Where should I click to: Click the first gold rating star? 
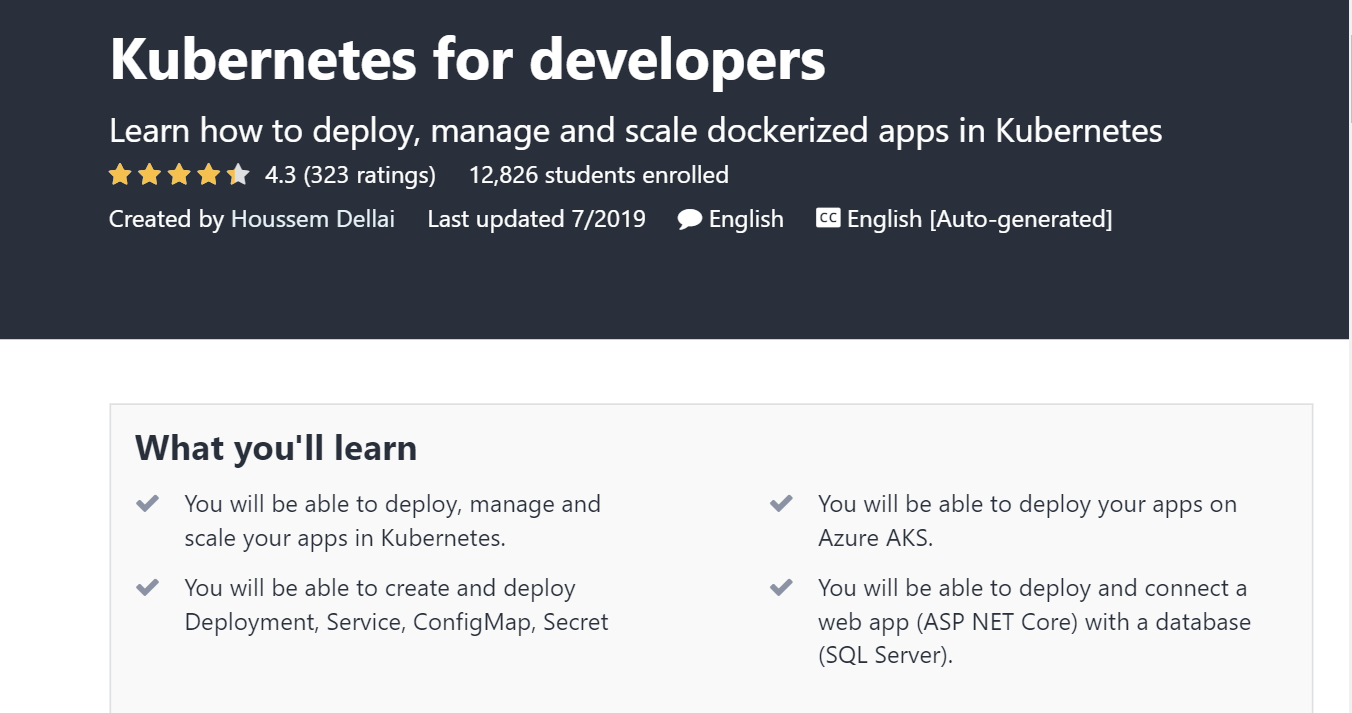[x=120, y=176]
